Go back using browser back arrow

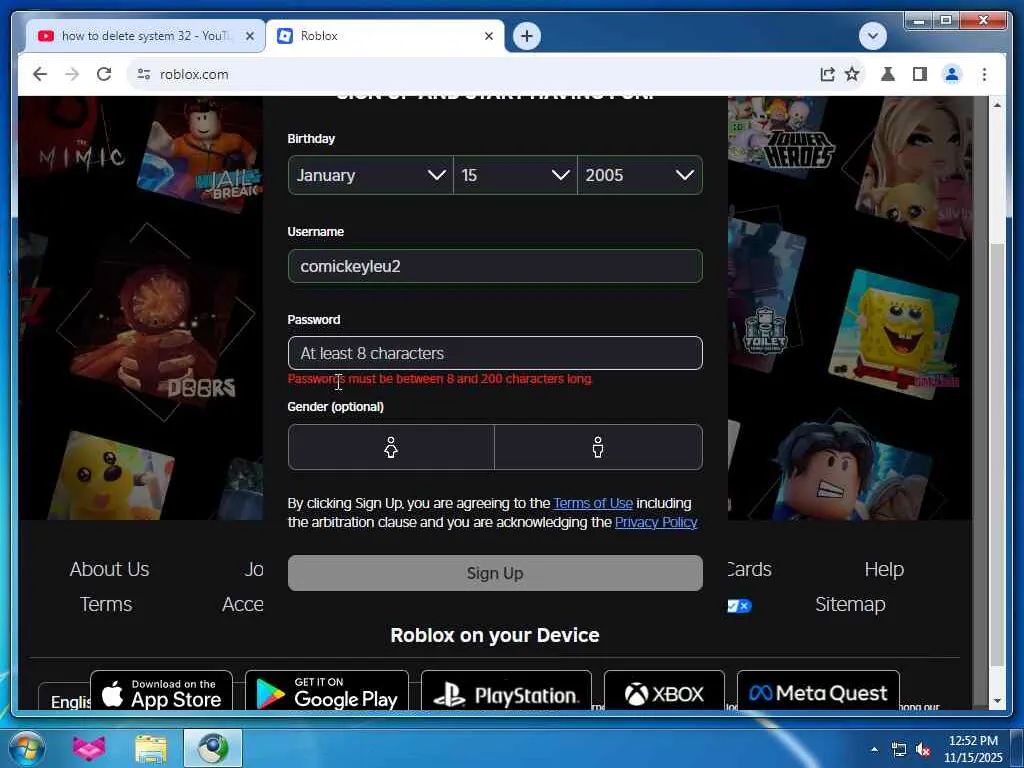click(40, 74)
